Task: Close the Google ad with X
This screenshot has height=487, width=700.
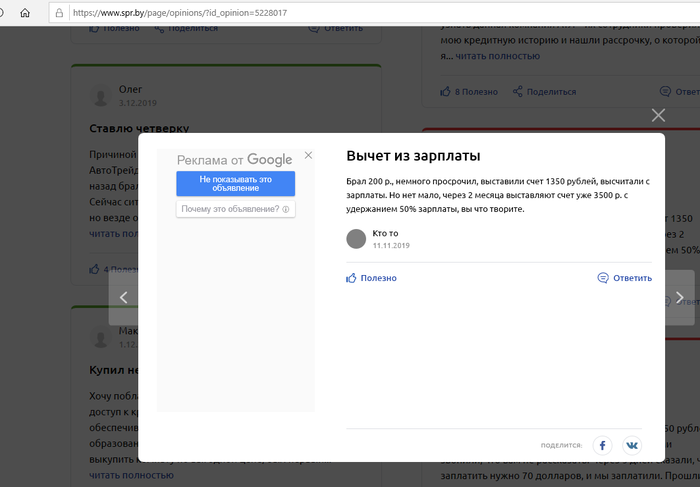Action: [x=308, y=155]
